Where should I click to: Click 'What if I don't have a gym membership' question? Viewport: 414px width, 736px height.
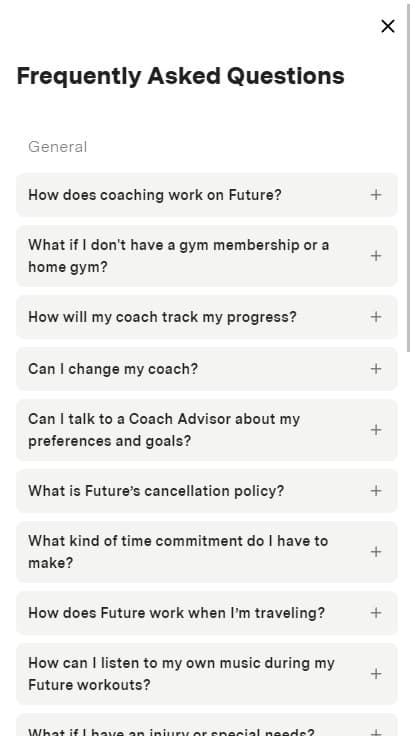(207, 256)
